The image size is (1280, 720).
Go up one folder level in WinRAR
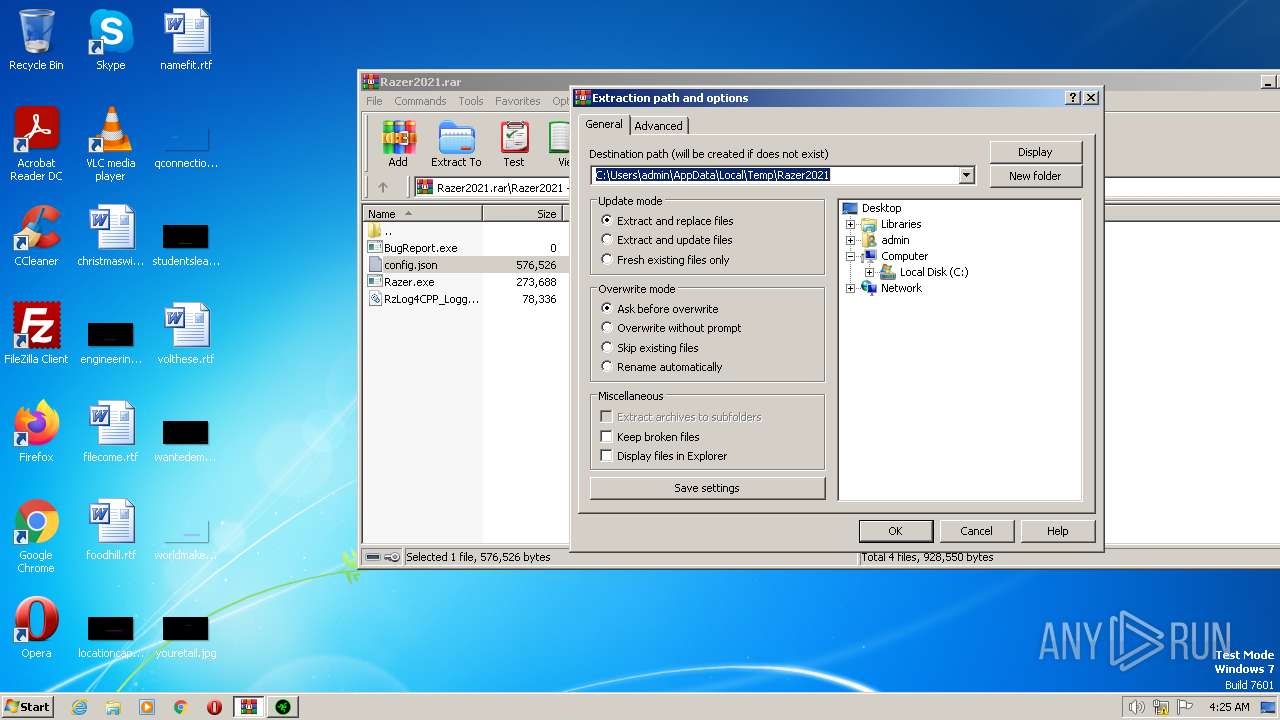pyautogui.click(x=383, y=187)
